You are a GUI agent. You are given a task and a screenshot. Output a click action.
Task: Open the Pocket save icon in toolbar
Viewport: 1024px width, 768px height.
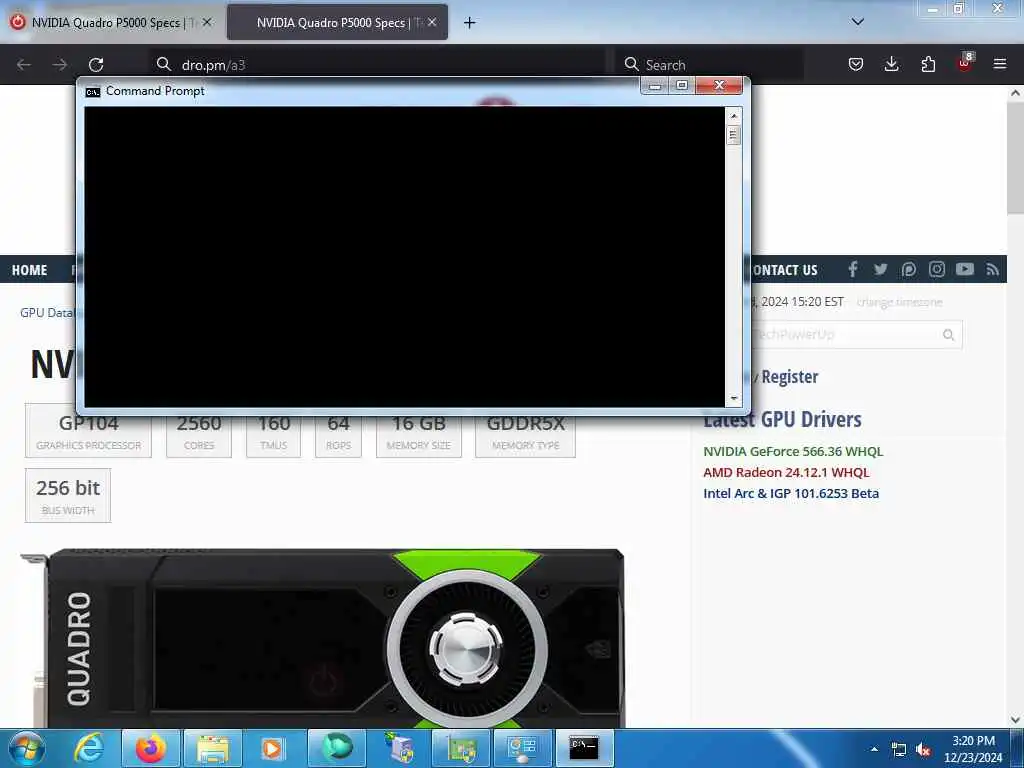point(856,64)
